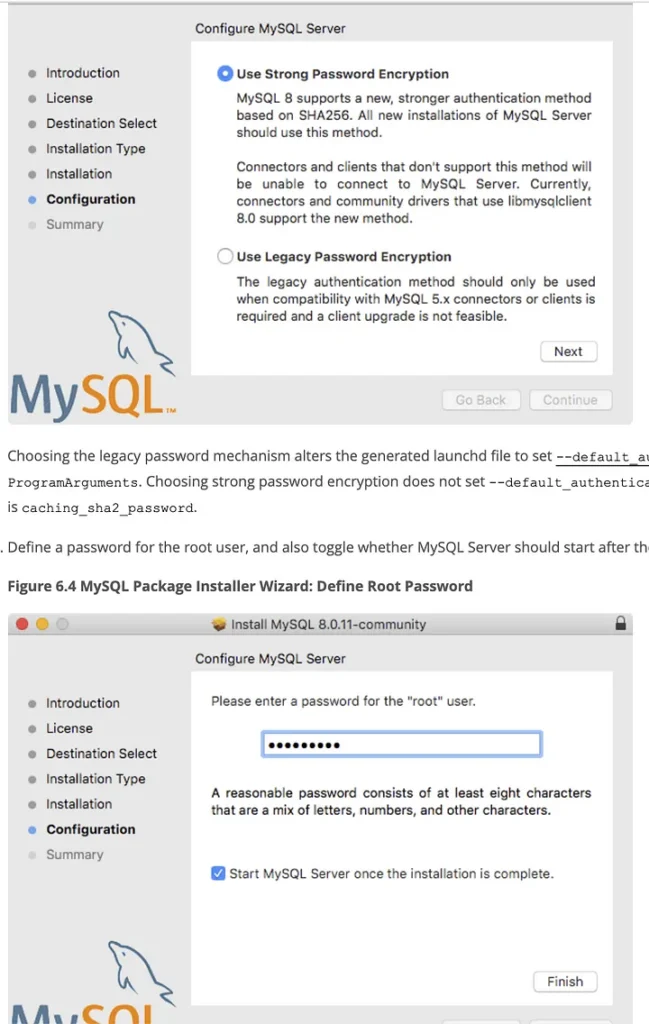This screenshot has width=649, height=1024.
Task: Select Use Legacy Password Encryption radio button
Action: [x=225, y=256]
